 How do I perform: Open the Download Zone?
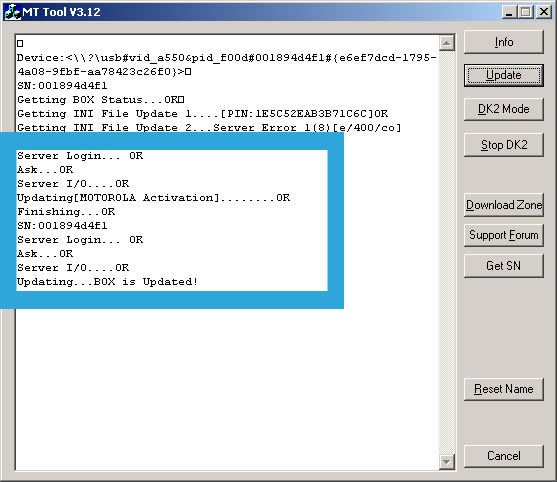(x=504, y=205)
